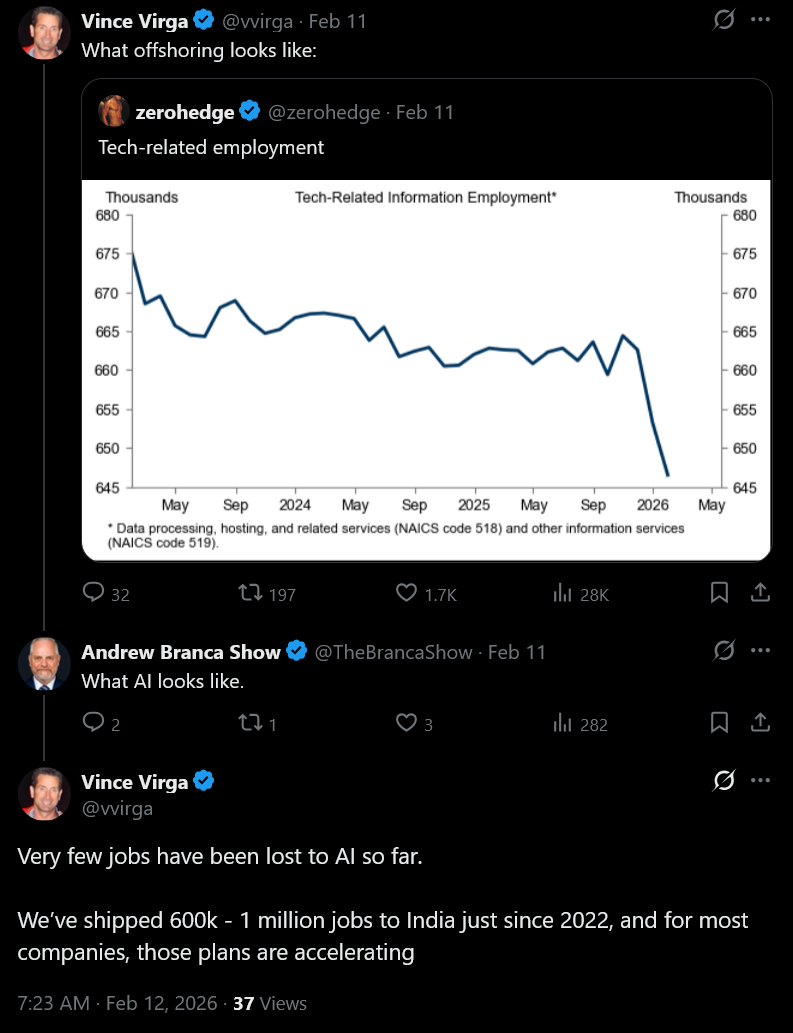793x1033 pixels.
Task: Bookmark Andrew Branca Show's reply
Action: (x=719, y=723)
